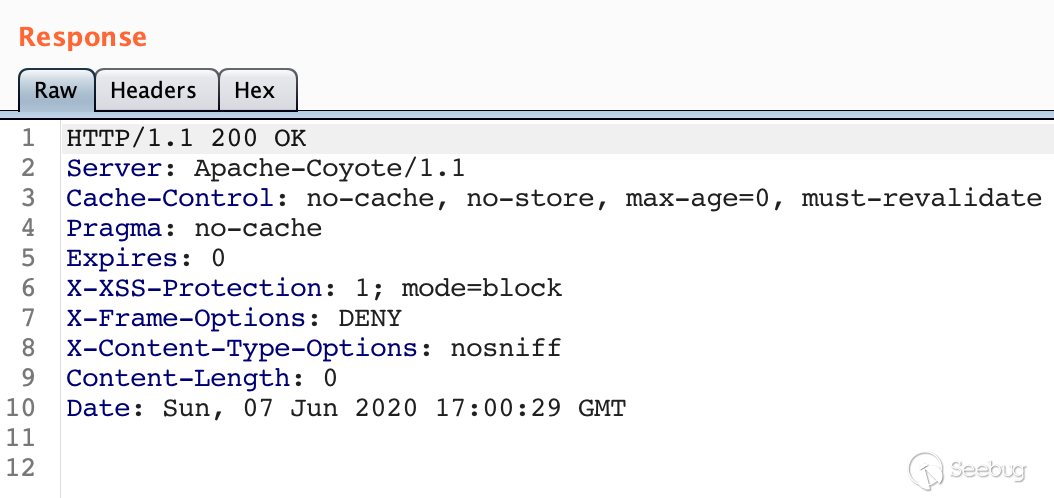Switch to the Raw tab

pos(56,90)
